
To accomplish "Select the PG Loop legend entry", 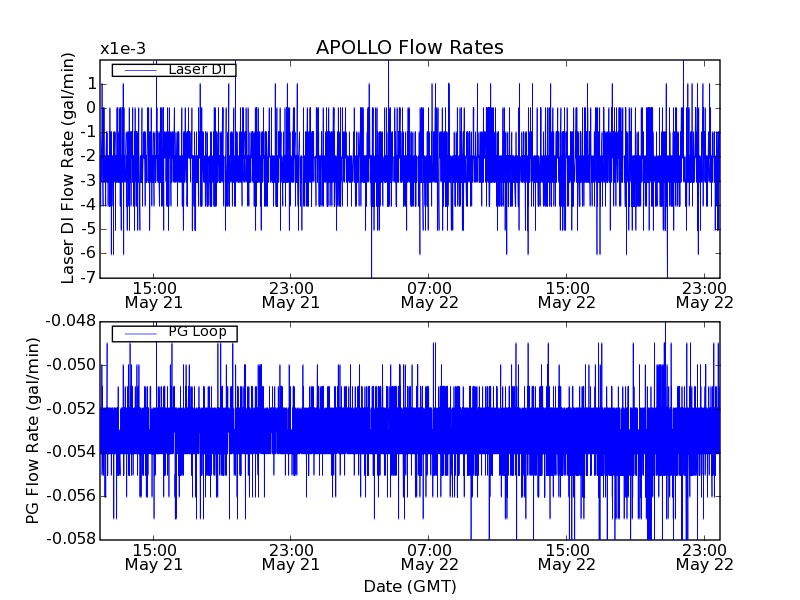I will 196,332.
